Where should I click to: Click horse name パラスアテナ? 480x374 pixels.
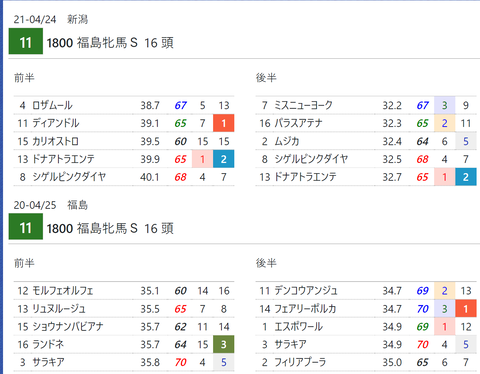point(298,123)
